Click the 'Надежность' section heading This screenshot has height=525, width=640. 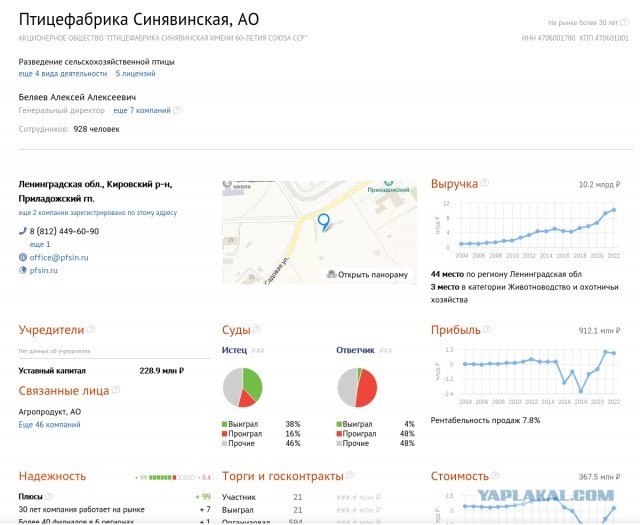point(52,476)
